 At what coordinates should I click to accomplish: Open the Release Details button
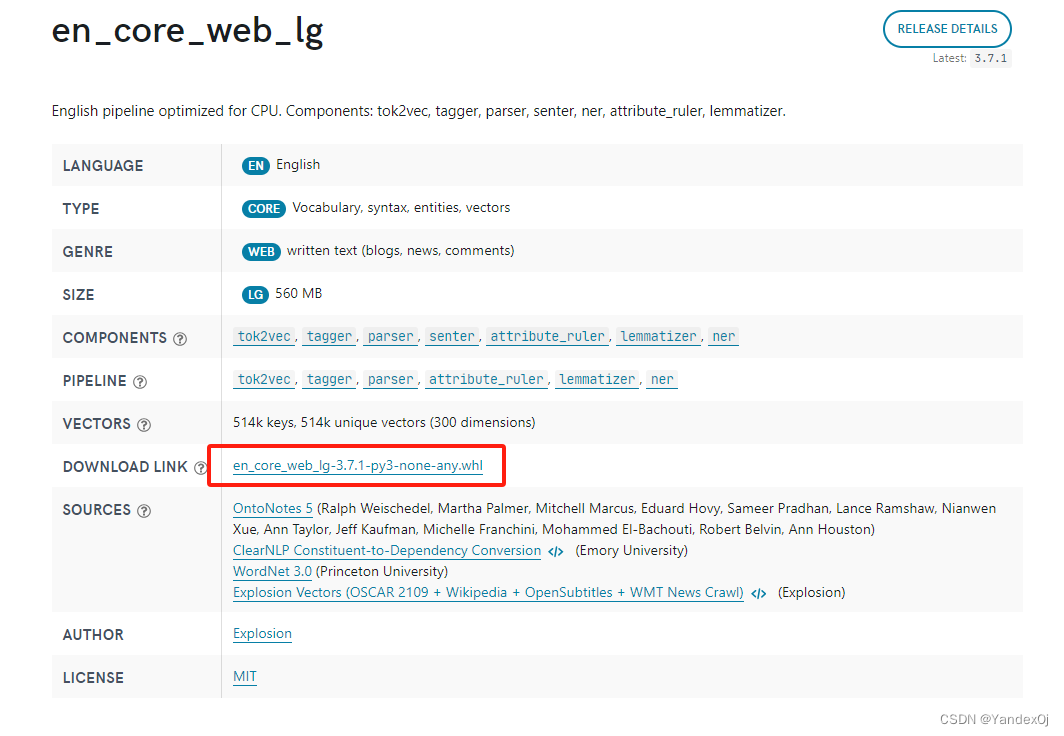947,29
